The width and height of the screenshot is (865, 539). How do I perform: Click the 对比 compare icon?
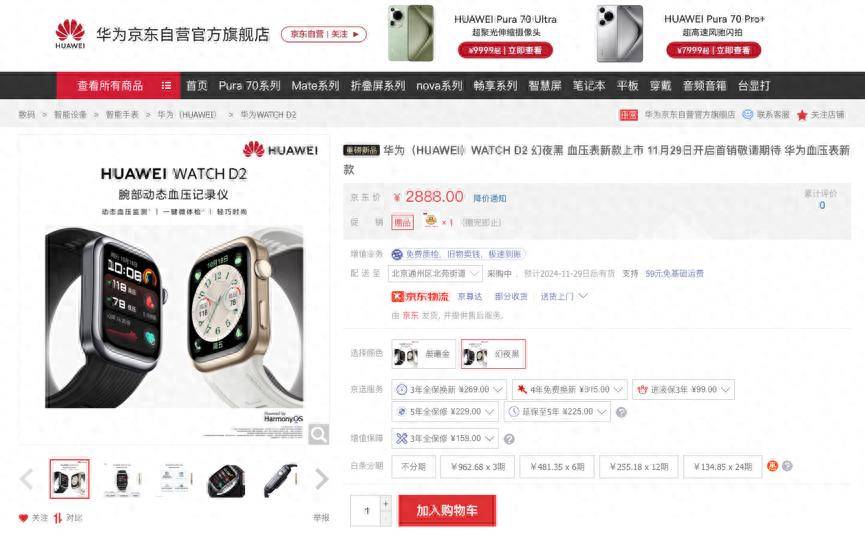(x=57, y=518)
